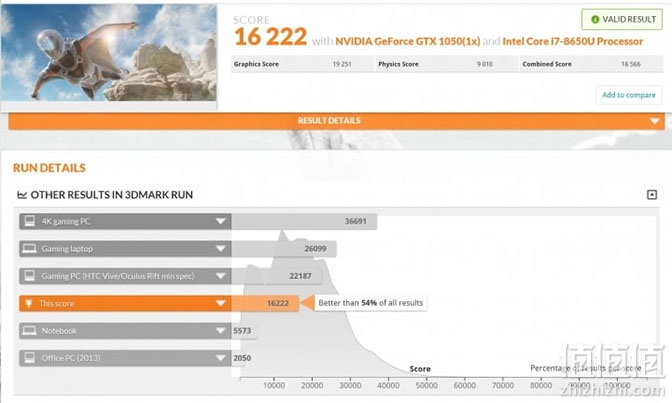Open the NVIDIA GeForce GTX 1050 link
Screen dimensions: 672x403
(x=408, y=42)
